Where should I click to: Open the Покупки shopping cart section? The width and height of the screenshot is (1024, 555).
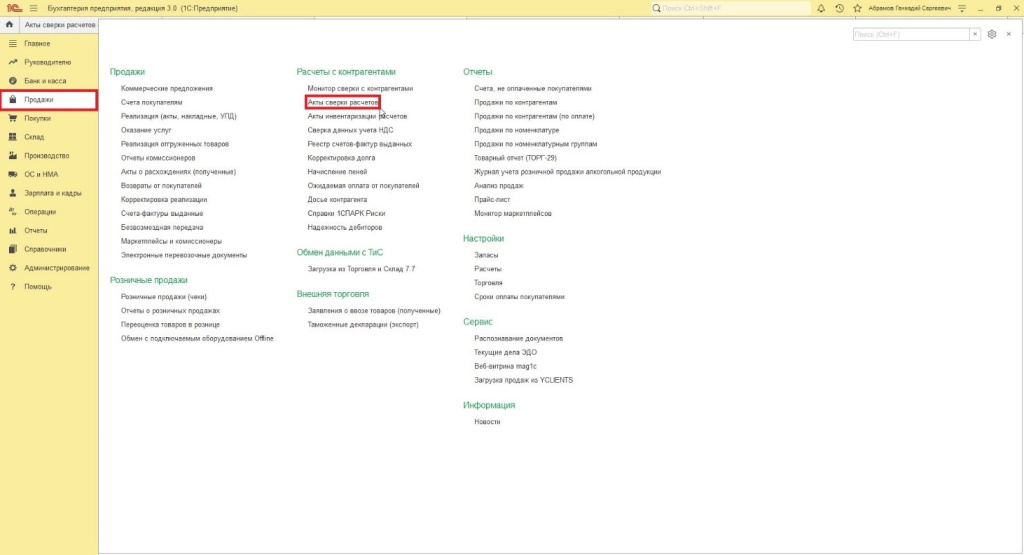click(37, 118)
